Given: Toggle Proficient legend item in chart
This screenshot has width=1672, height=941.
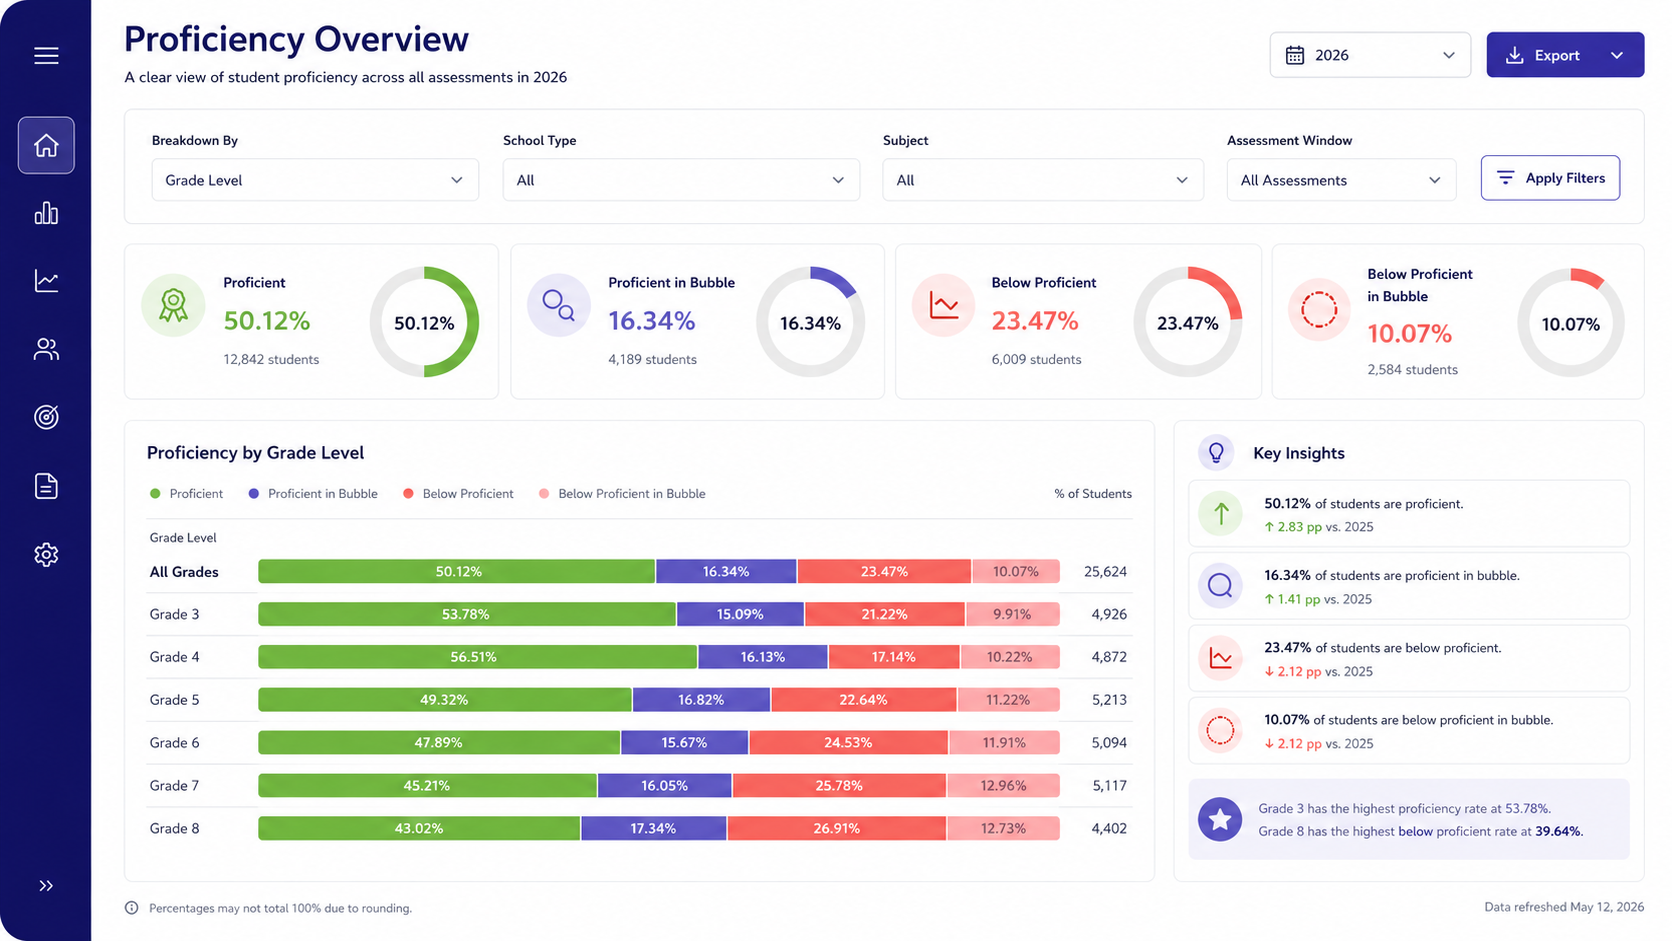Looking at the screenshot, I should pyautogui.click(x=186, y=494).
